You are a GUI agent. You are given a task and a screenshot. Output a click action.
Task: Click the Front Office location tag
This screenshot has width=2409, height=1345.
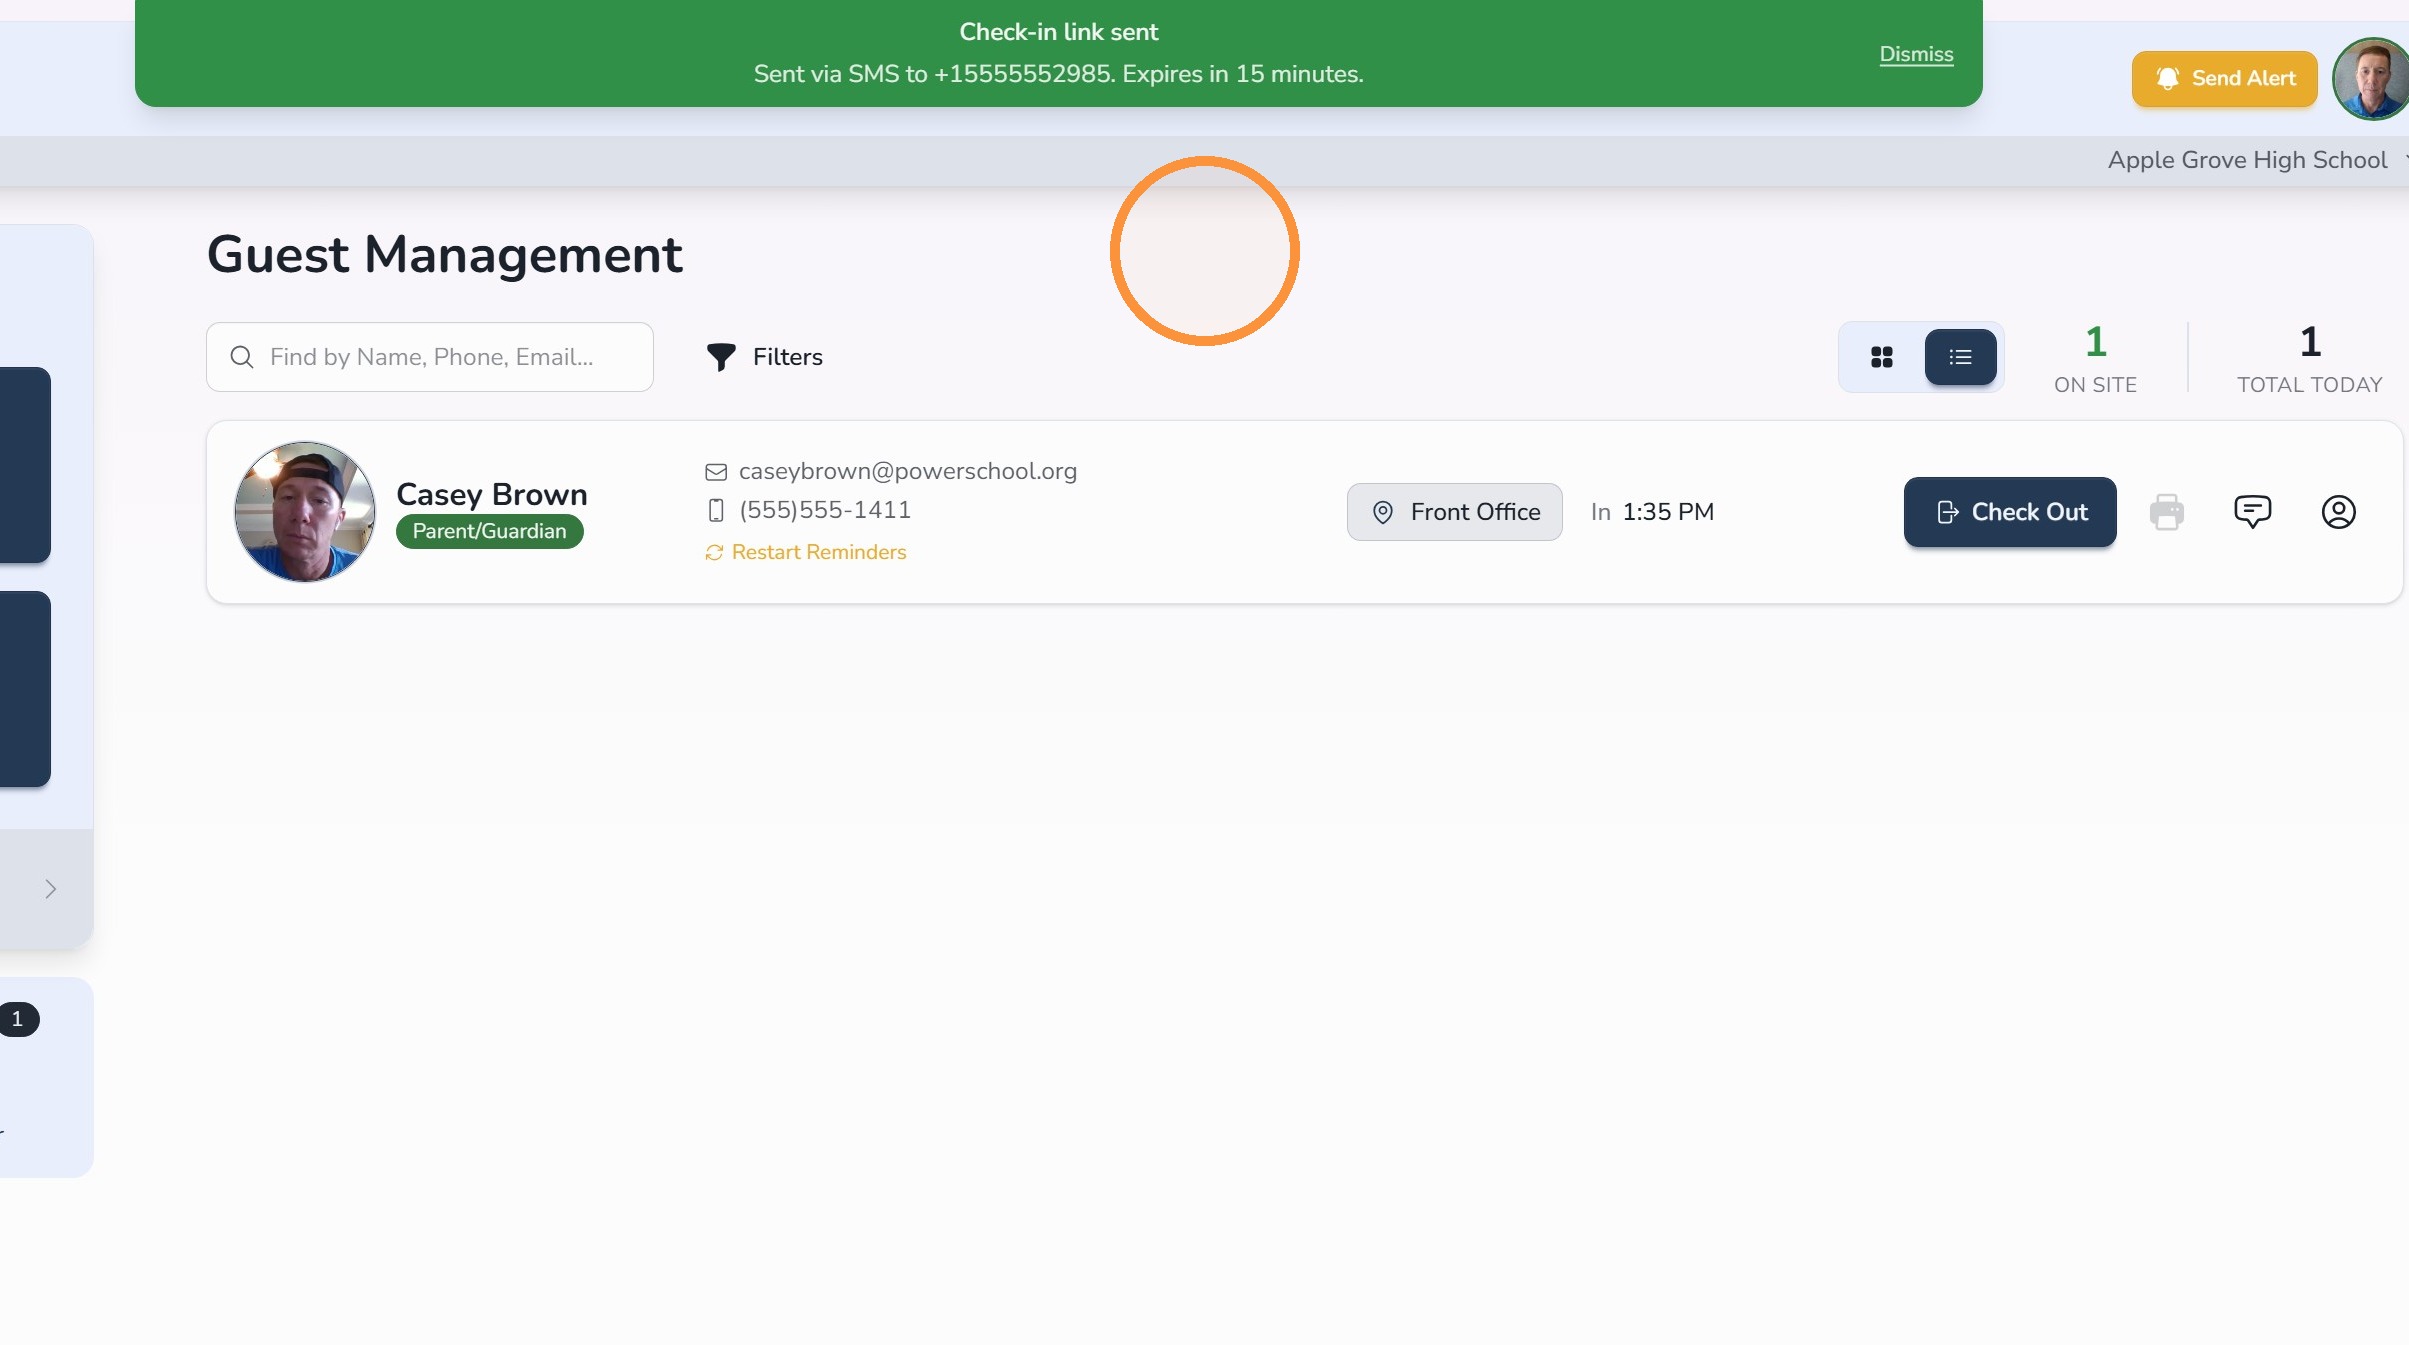[x=1454, y=512]
